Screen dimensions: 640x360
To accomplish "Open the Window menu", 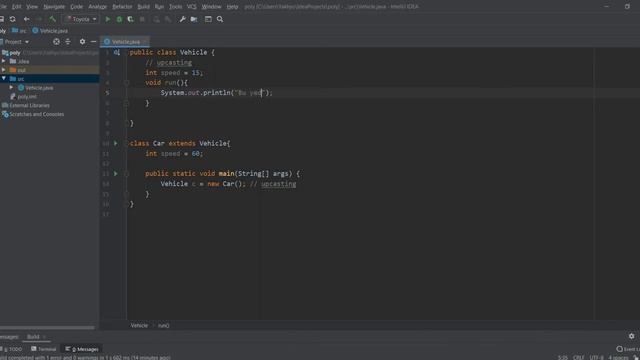I will click(x=211, y=7).
